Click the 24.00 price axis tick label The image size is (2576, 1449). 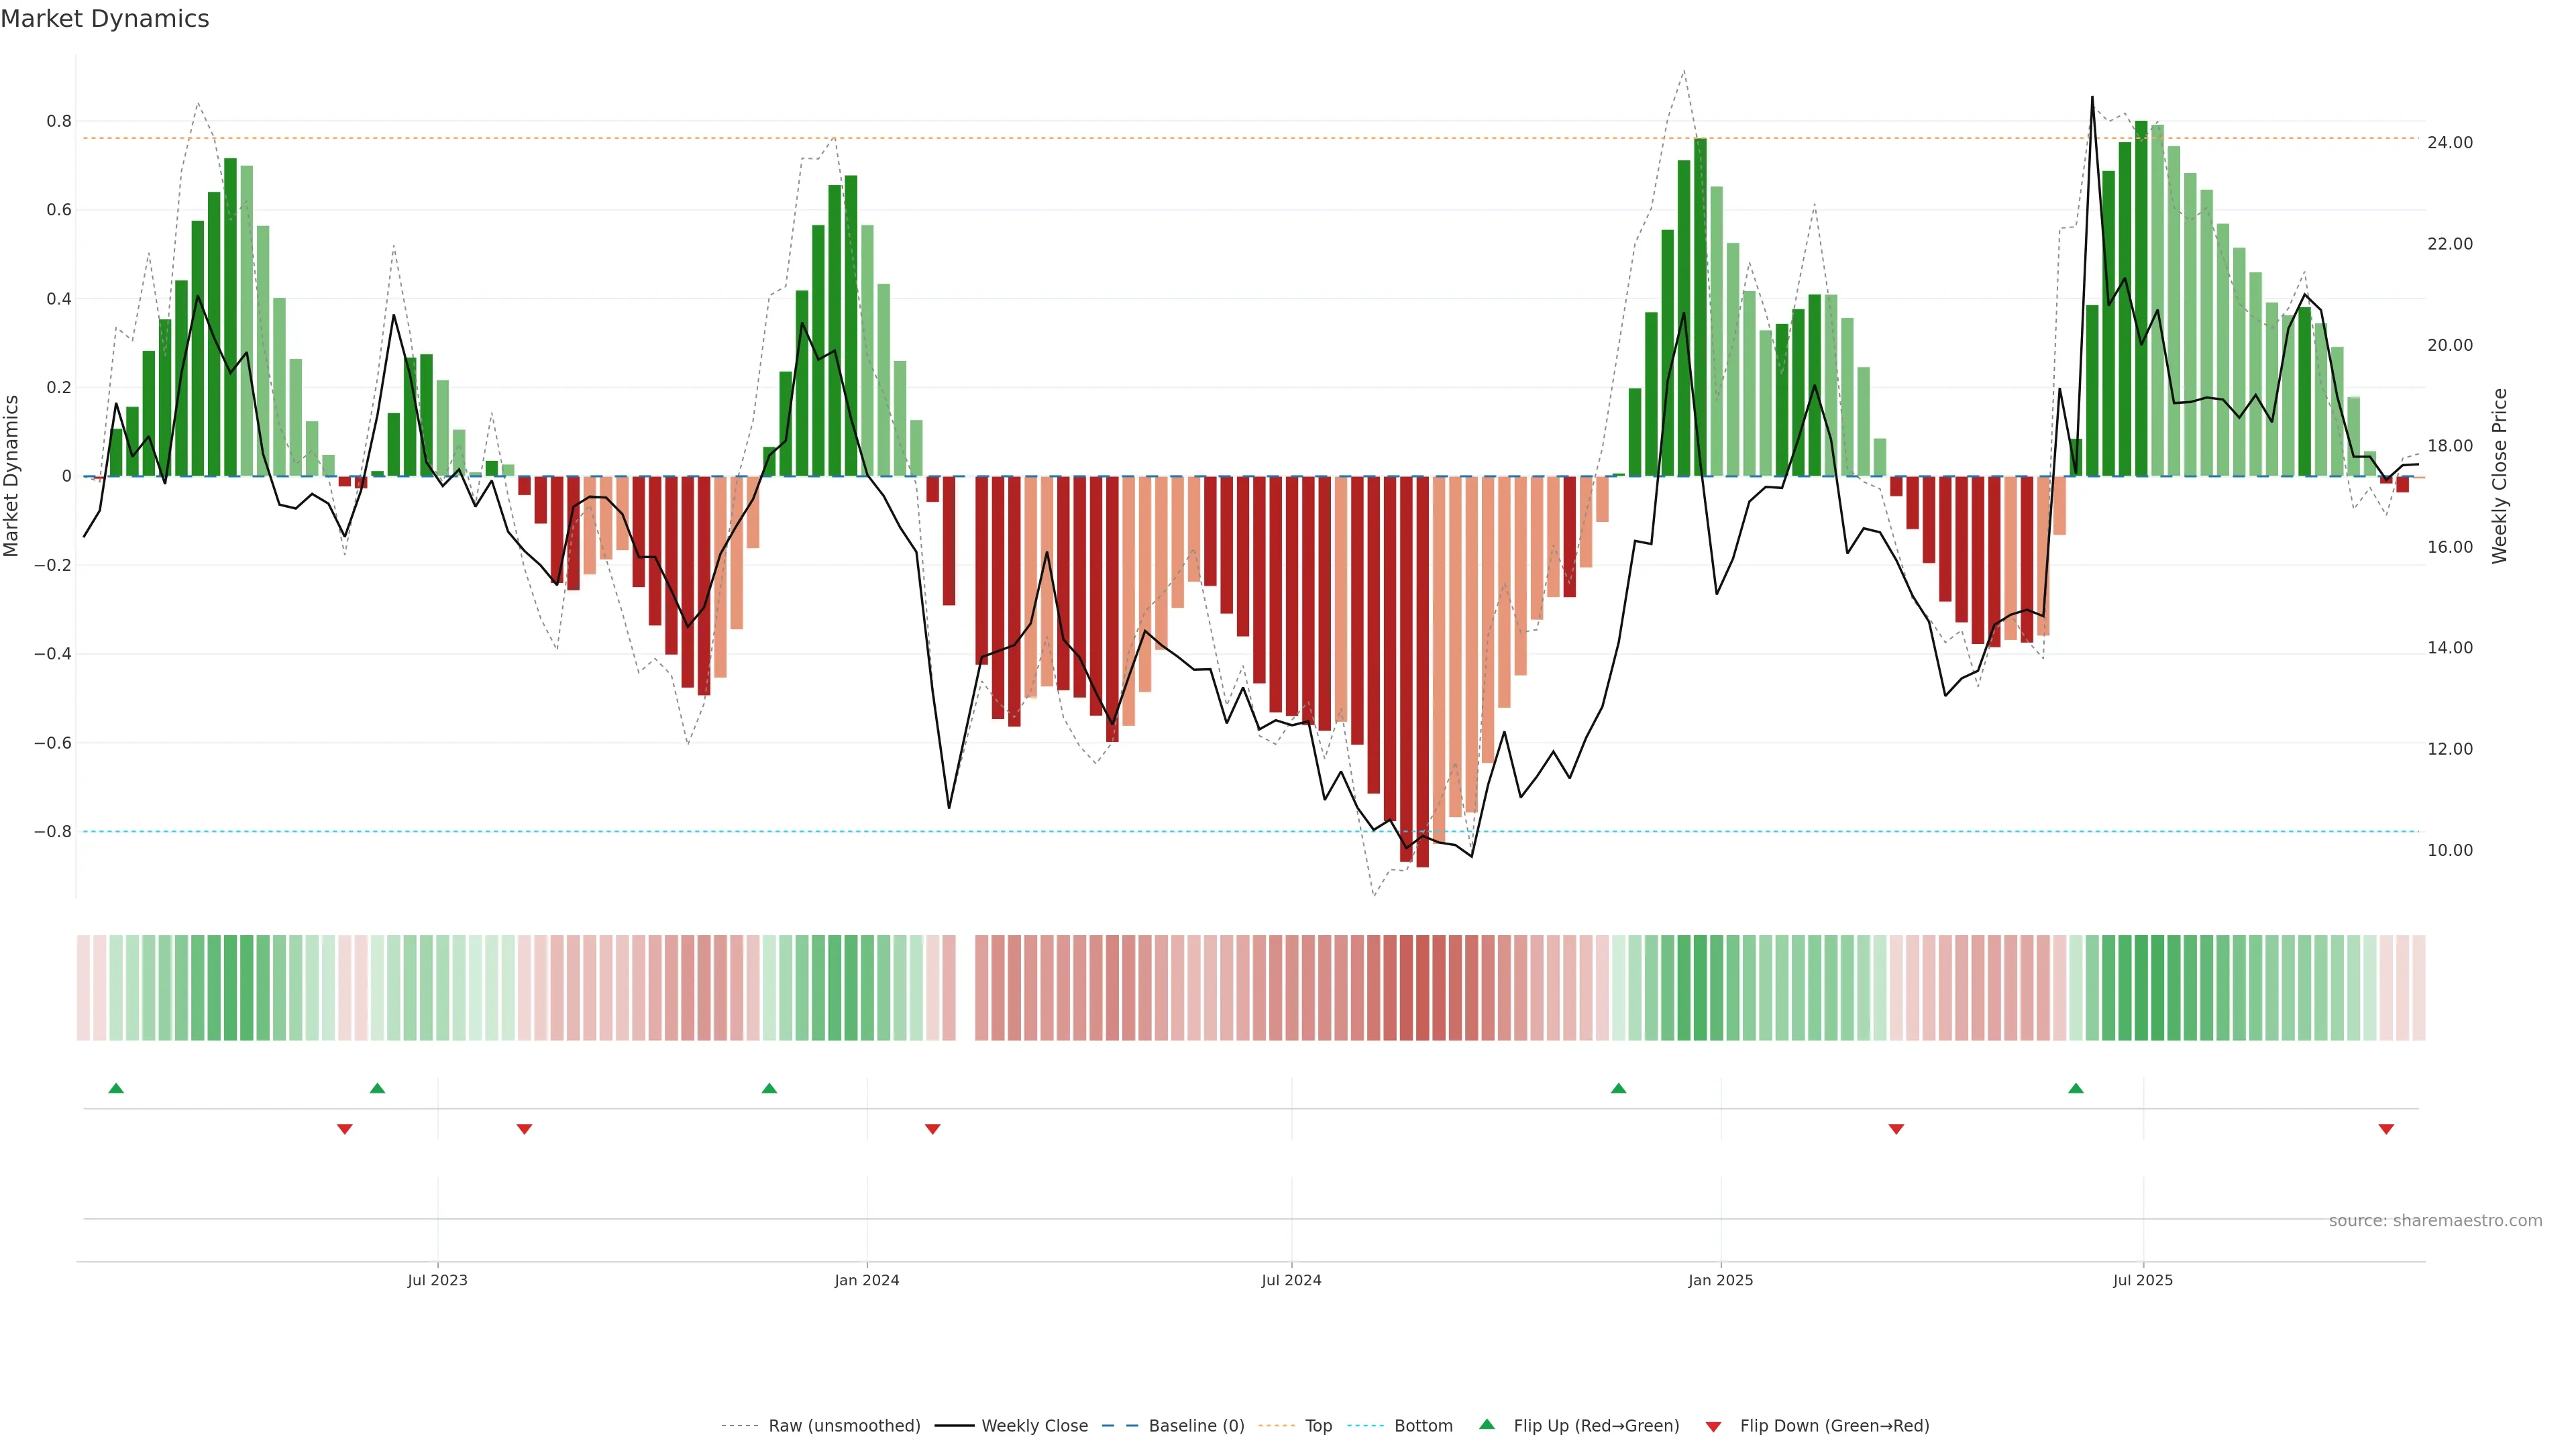pyautogui.click(x=2449, y=143)
